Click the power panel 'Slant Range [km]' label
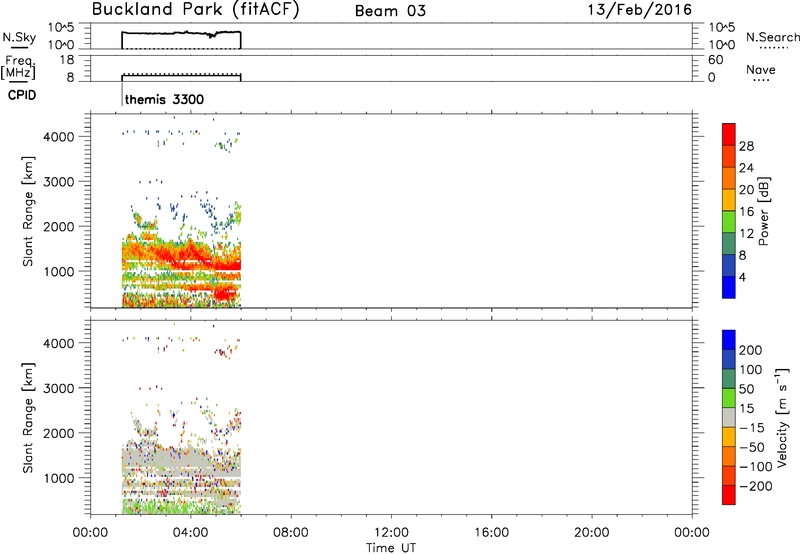Image resolution: width=800 pixels, height=554 pixels. (28, 211)
